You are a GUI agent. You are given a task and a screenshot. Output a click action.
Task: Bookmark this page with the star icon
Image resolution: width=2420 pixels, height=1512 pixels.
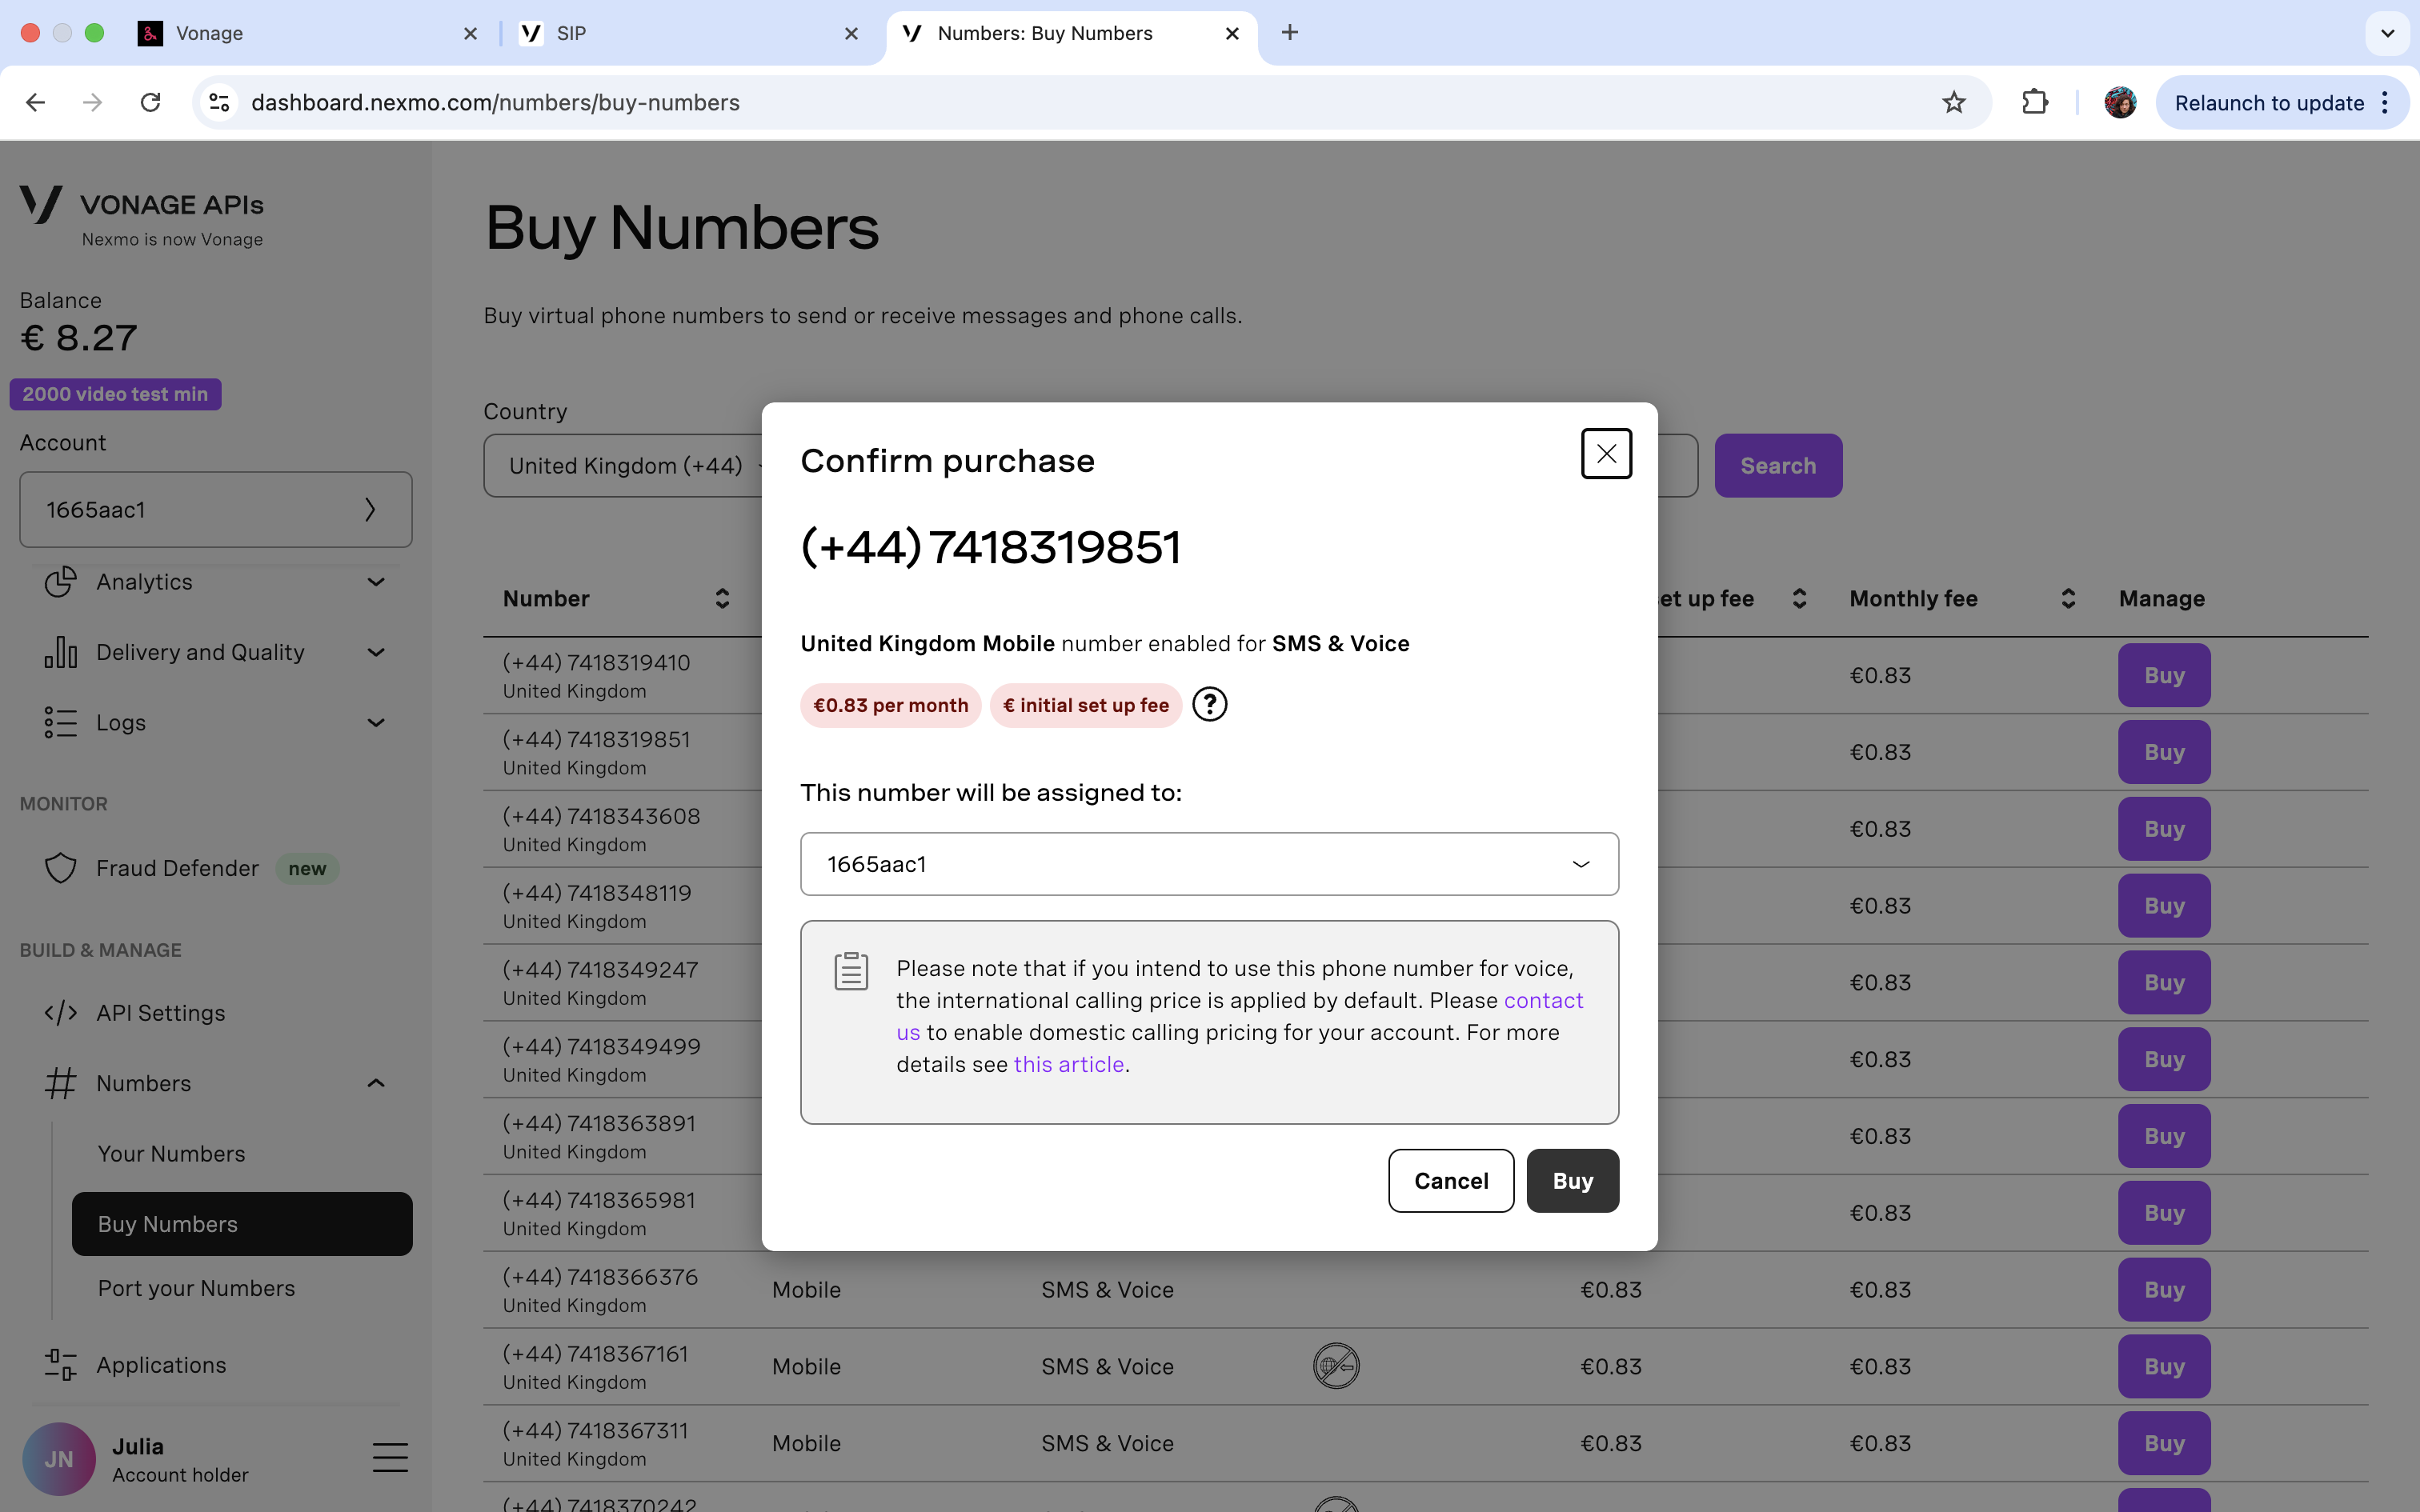[1953, 102]
